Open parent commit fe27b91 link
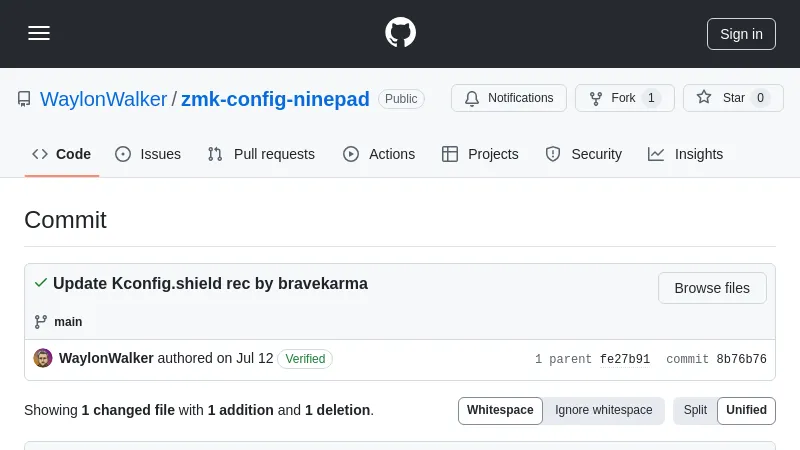This screenshot has height=450, width=800. tap(625, 359)
